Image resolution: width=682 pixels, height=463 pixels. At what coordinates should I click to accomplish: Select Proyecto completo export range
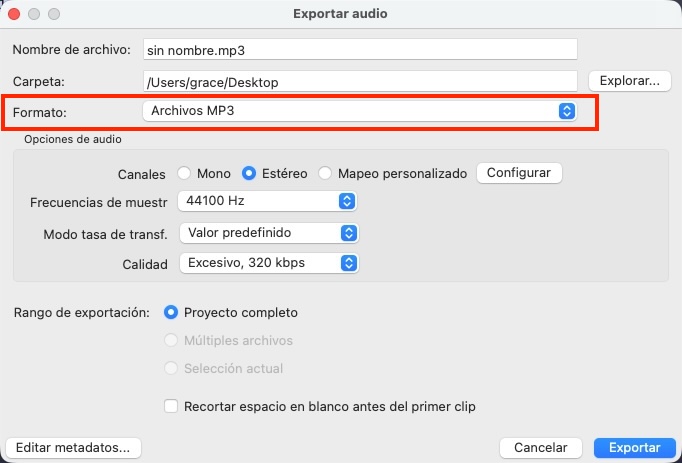[170, 312]
